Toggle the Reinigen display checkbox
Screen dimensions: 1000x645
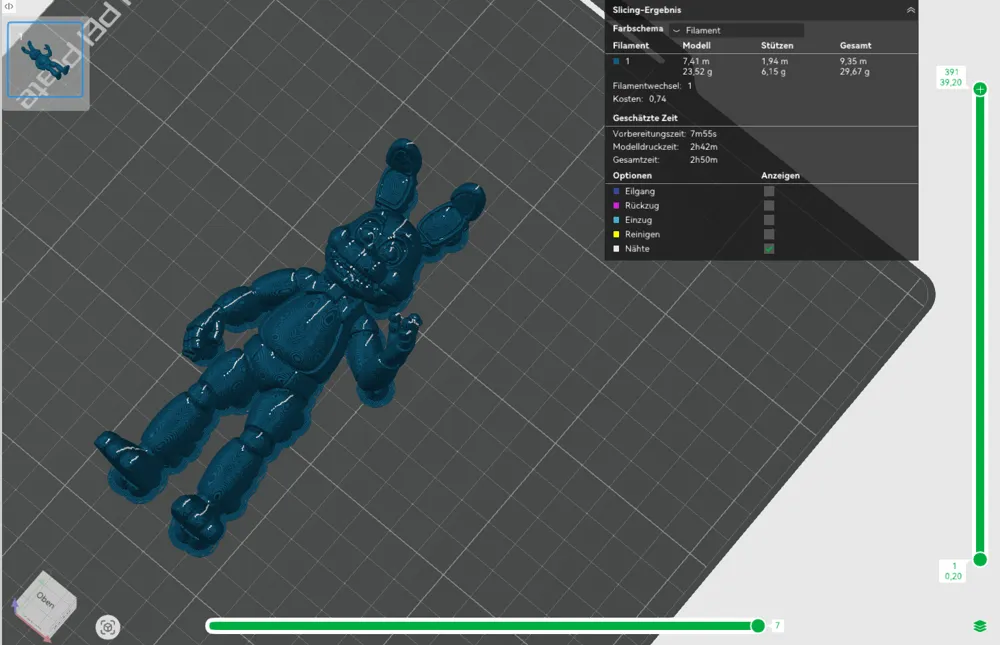pos(769,234)
